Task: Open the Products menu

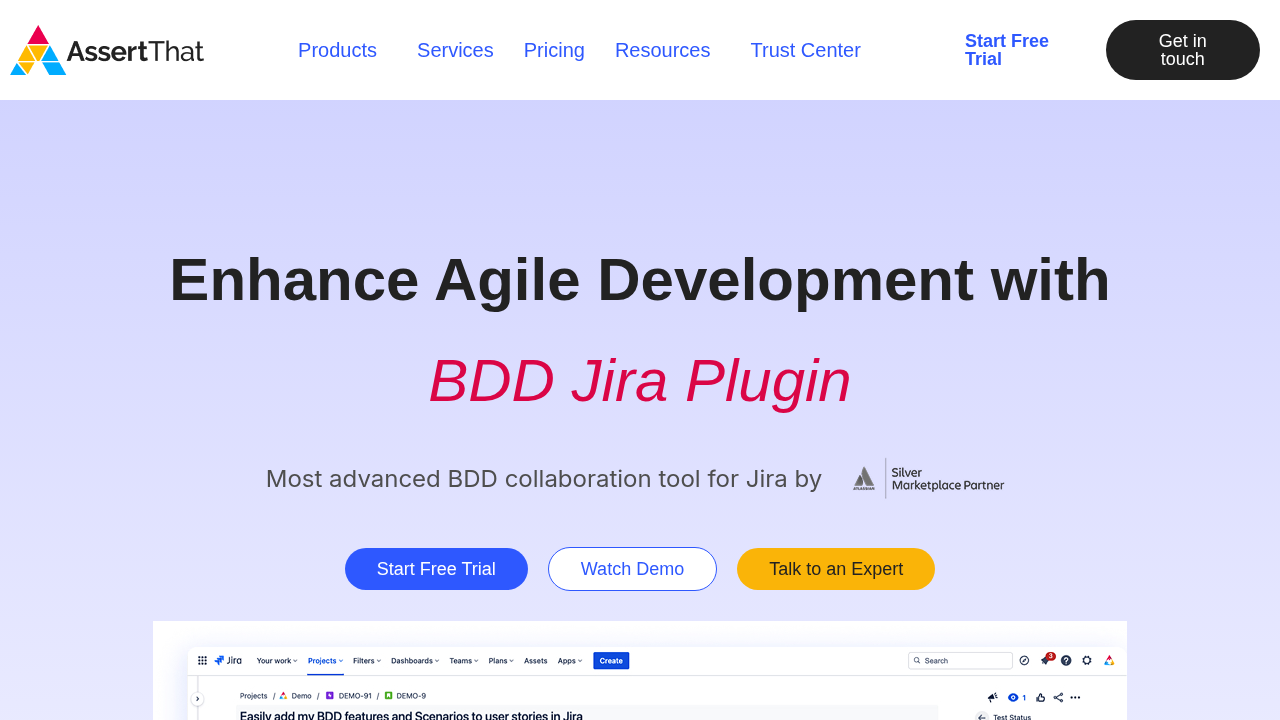Action: pyautogui.click(x=337, y=50)
